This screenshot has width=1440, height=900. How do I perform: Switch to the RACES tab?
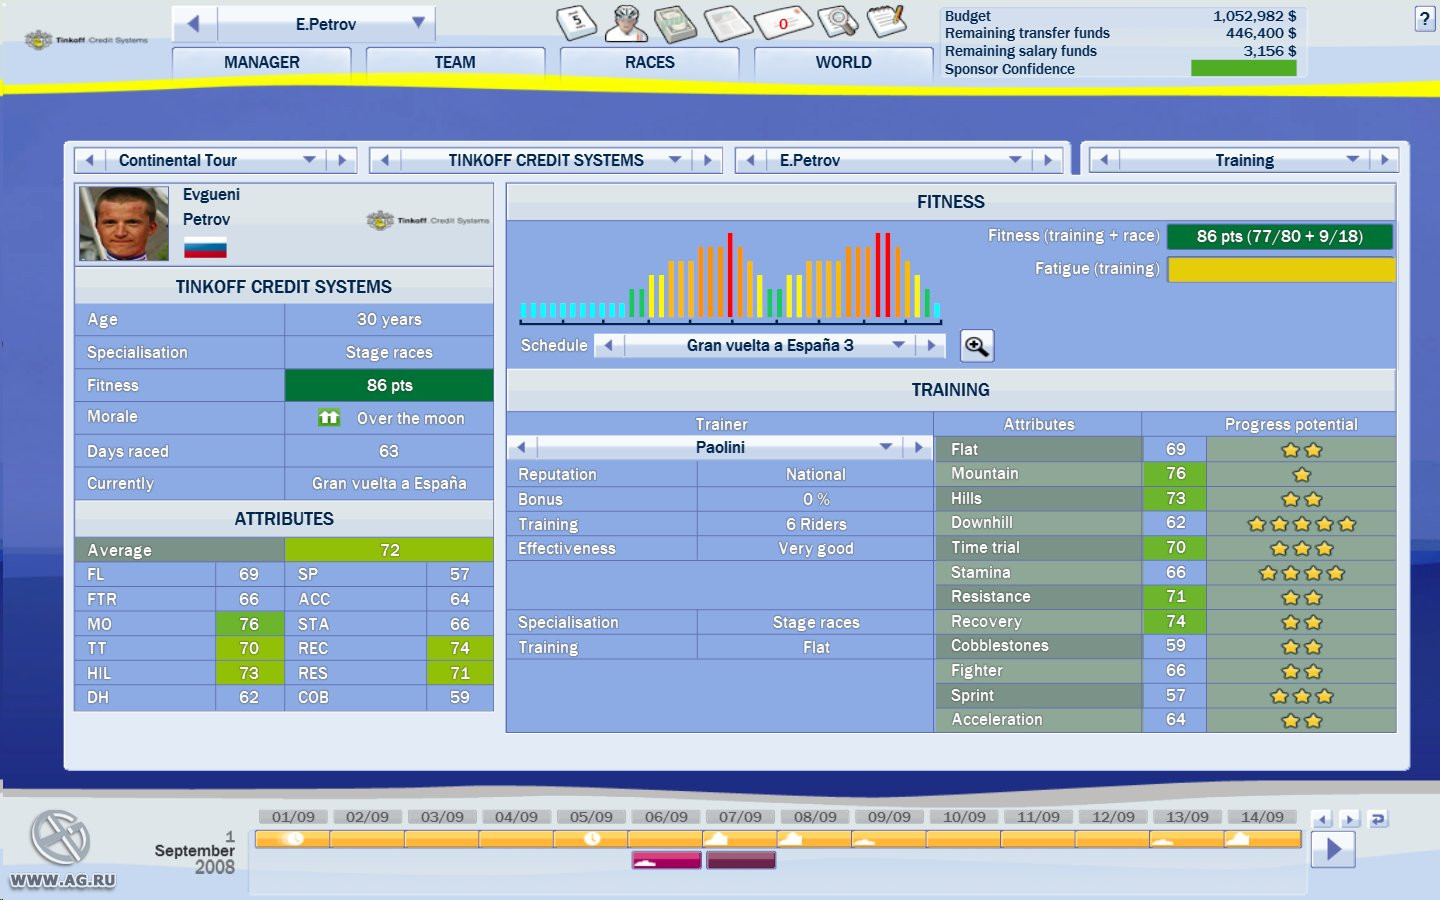[x=650, y=63]
